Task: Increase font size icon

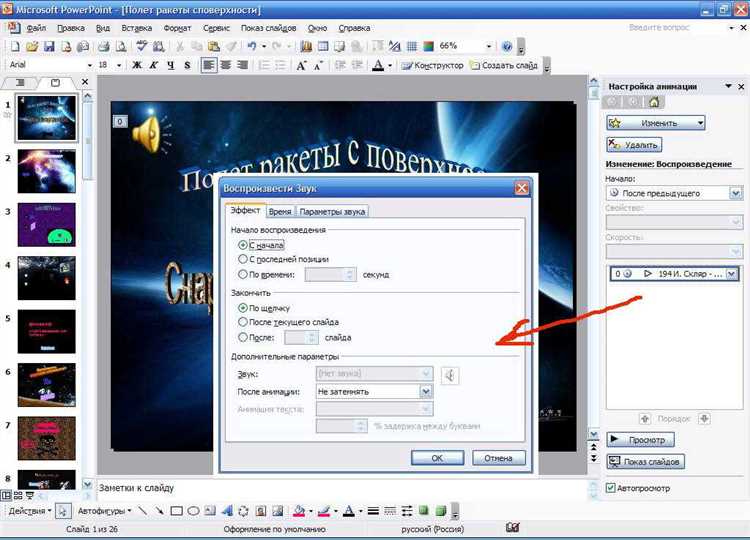Action: pos(301,65)
